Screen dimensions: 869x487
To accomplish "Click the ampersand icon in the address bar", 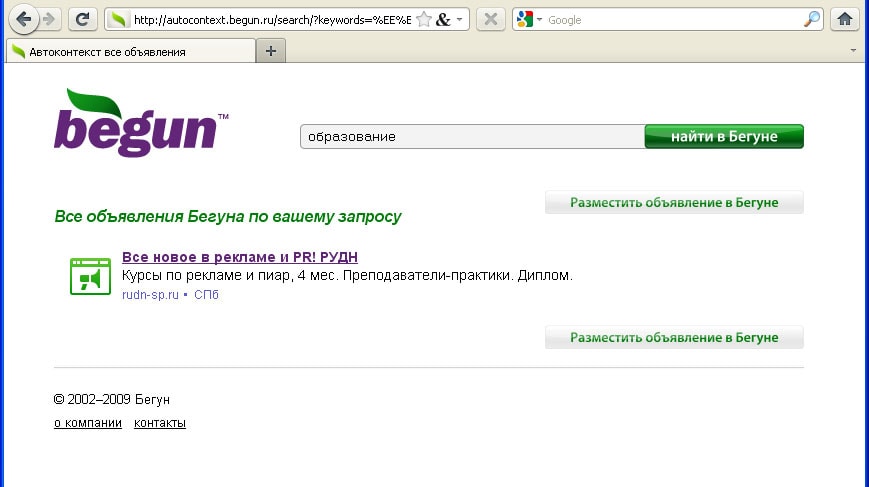I will pos(443,20).
